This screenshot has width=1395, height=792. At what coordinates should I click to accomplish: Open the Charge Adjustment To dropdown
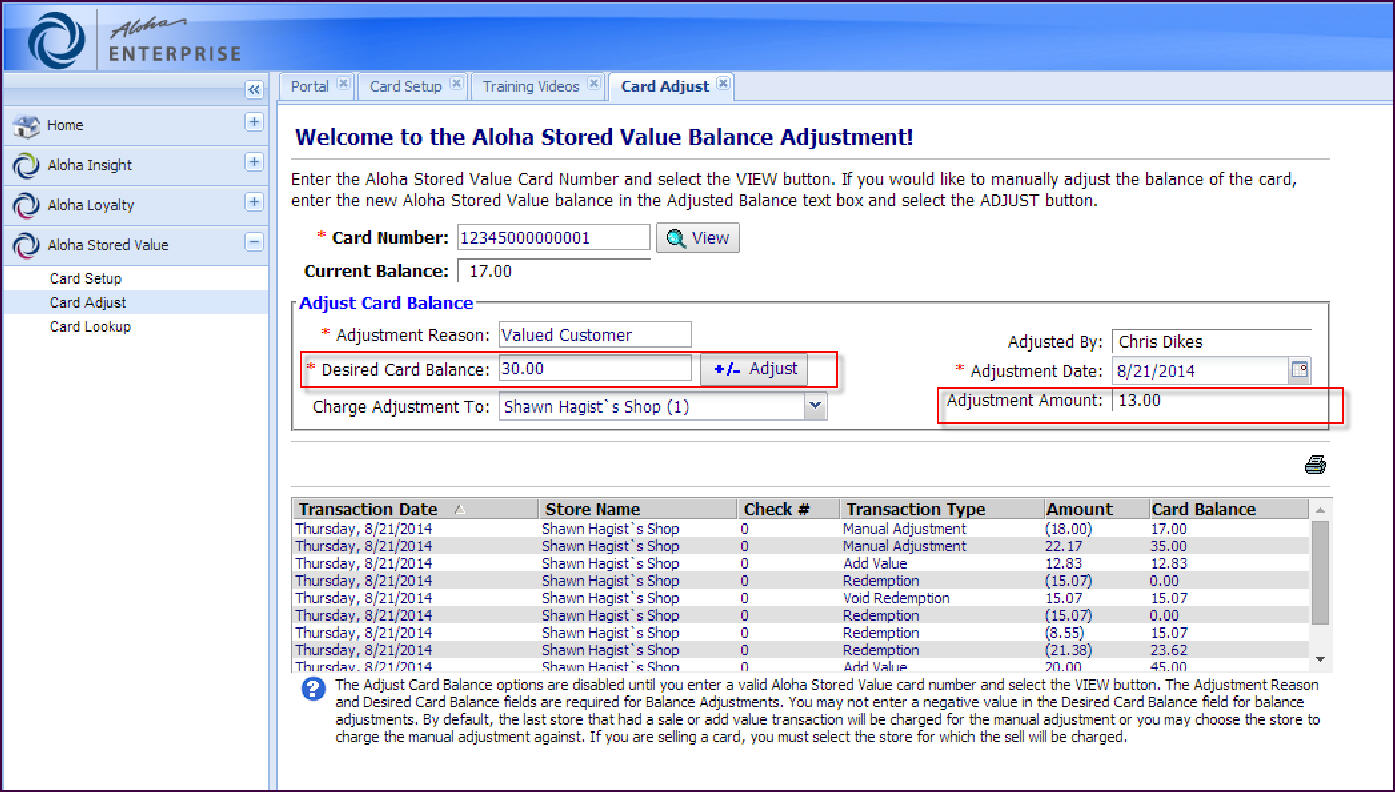coord(816,406)
